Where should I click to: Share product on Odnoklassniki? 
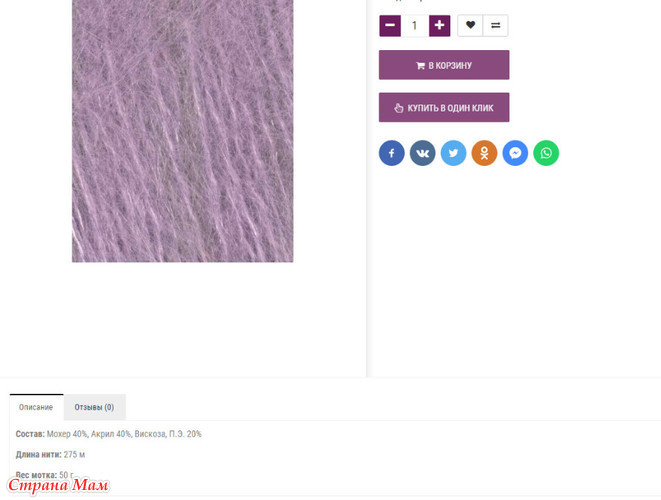(484, 153)
